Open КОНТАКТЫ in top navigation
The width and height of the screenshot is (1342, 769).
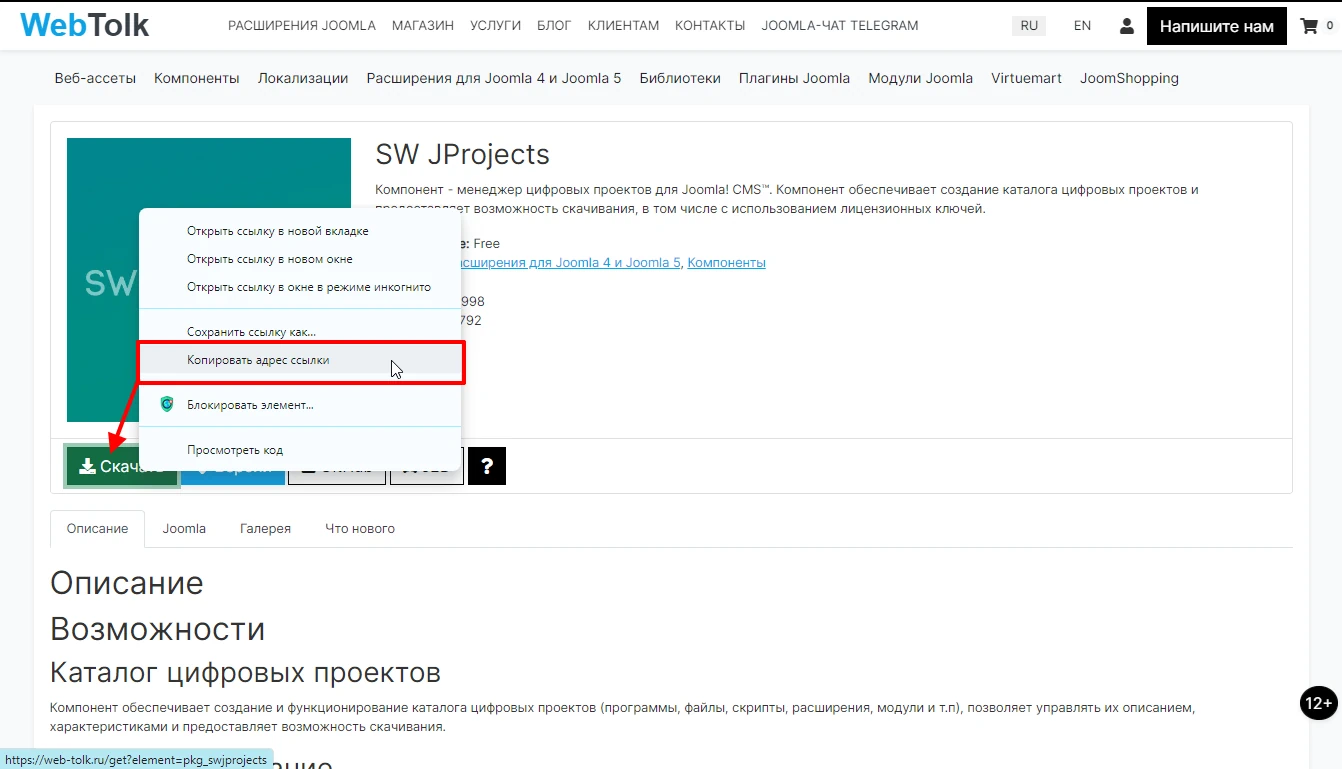(710, 26)
